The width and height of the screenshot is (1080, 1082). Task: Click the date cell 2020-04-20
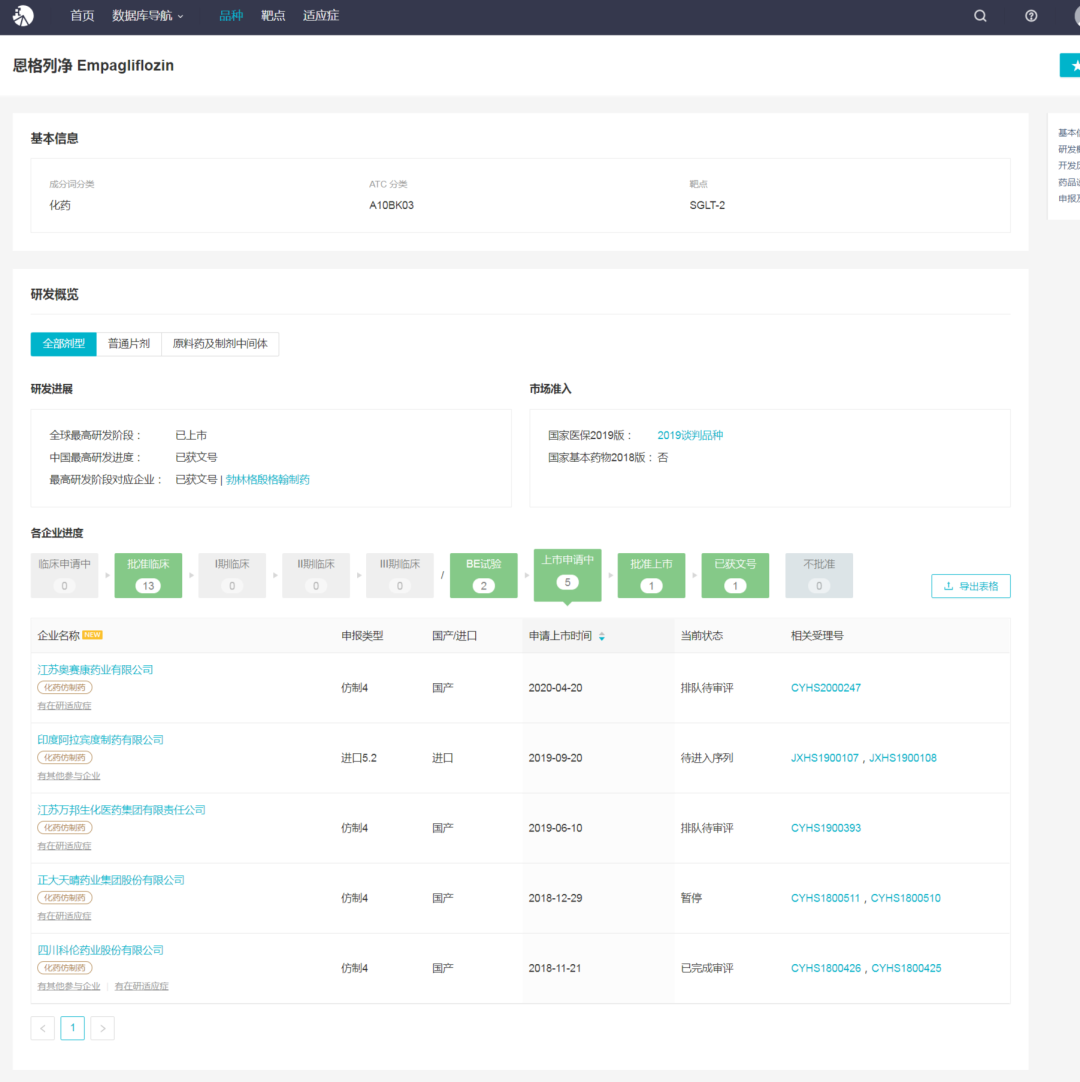pos(556,688)
